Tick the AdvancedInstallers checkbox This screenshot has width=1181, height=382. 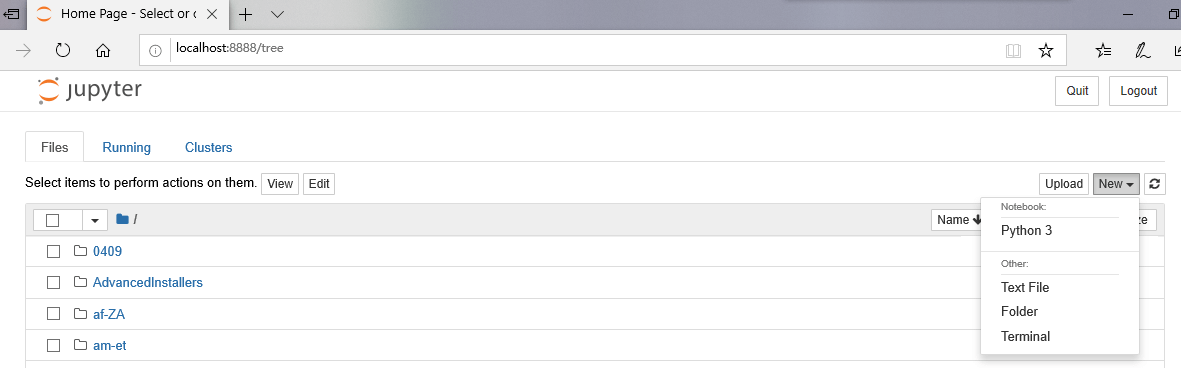53,283
